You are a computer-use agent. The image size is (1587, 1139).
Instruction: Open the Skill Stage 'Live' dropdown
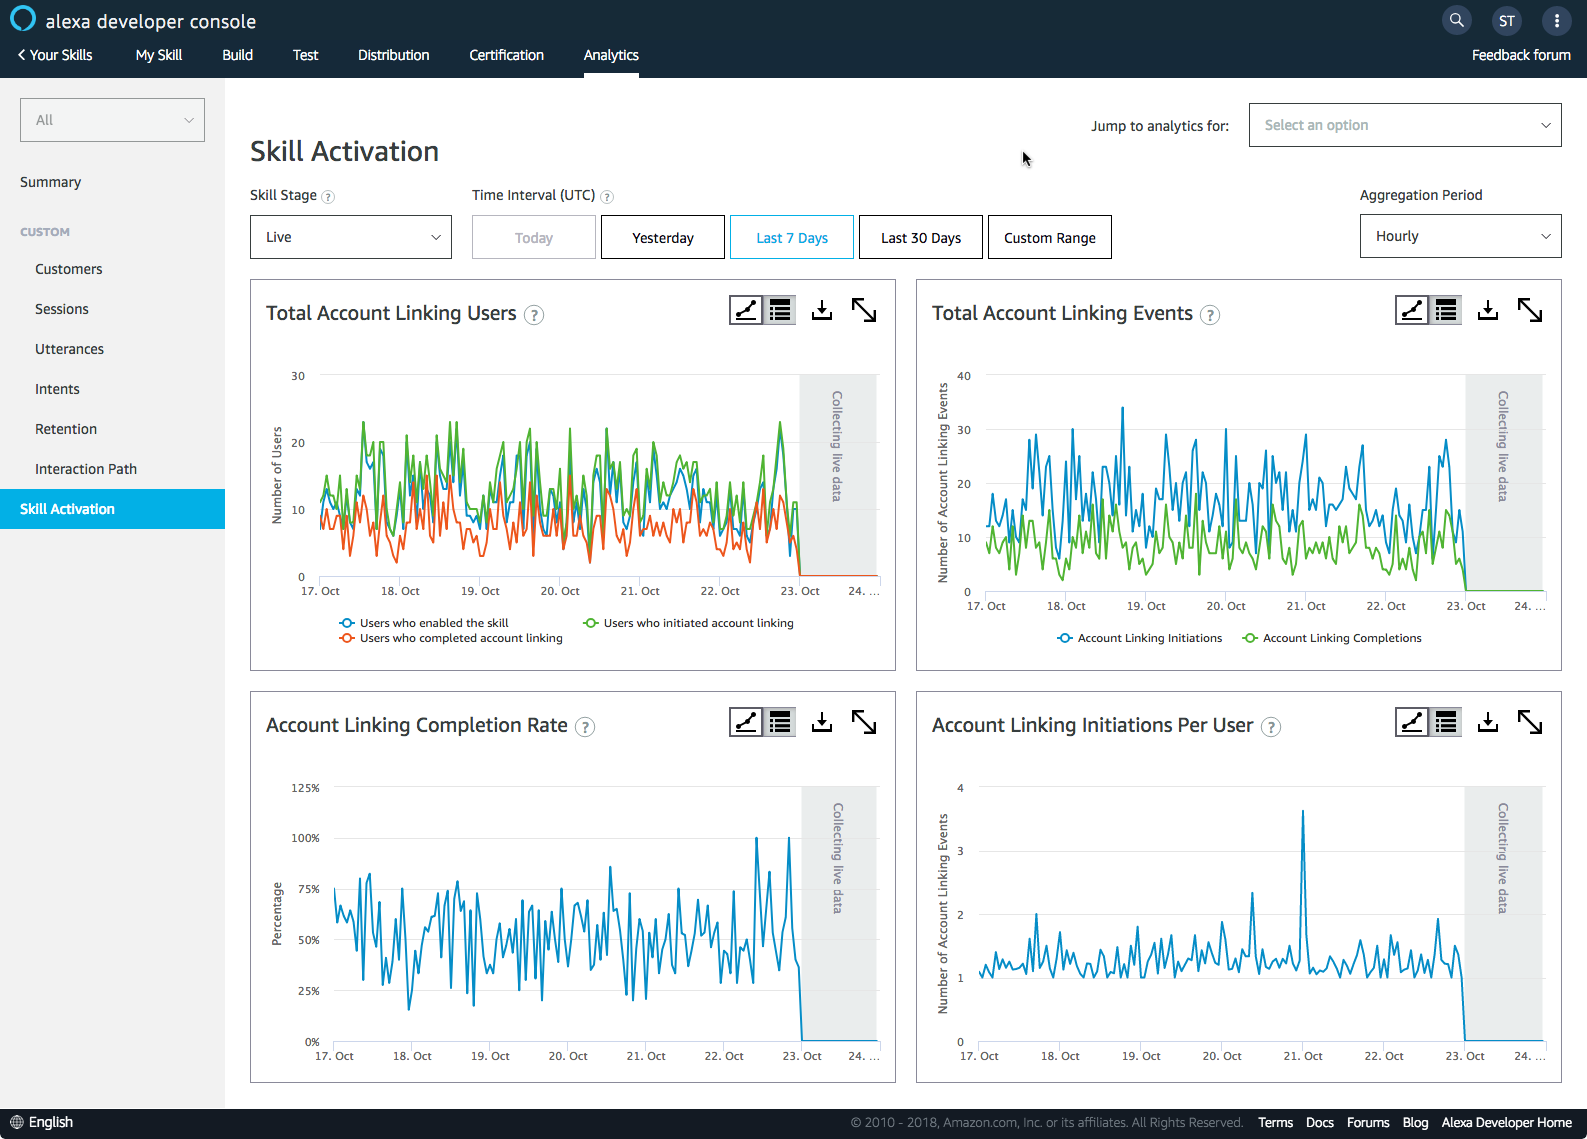350,237
